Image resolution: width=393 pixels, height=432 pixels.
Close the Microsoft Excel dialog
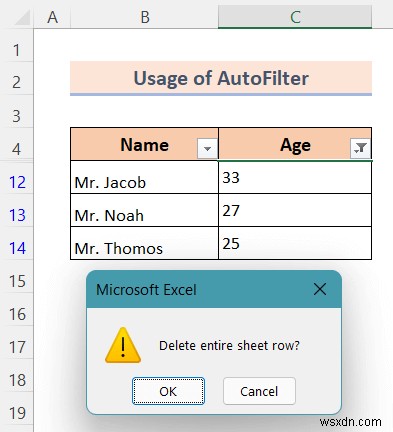click(x=320, y=289)
